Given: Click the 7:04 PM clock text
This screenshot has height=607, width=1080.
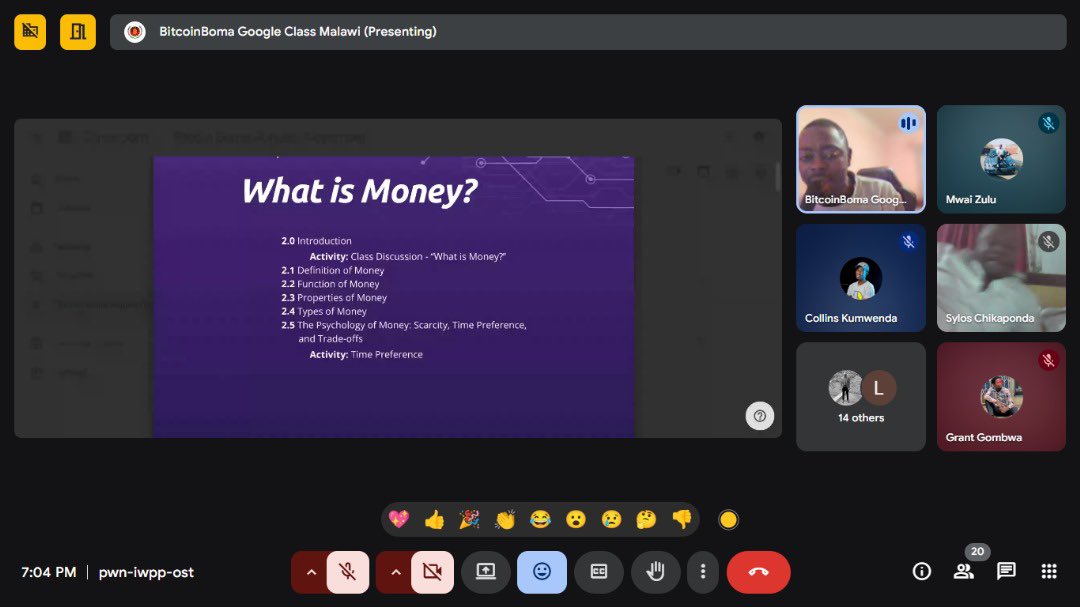Looking at the screenshot, I should 48,573.
